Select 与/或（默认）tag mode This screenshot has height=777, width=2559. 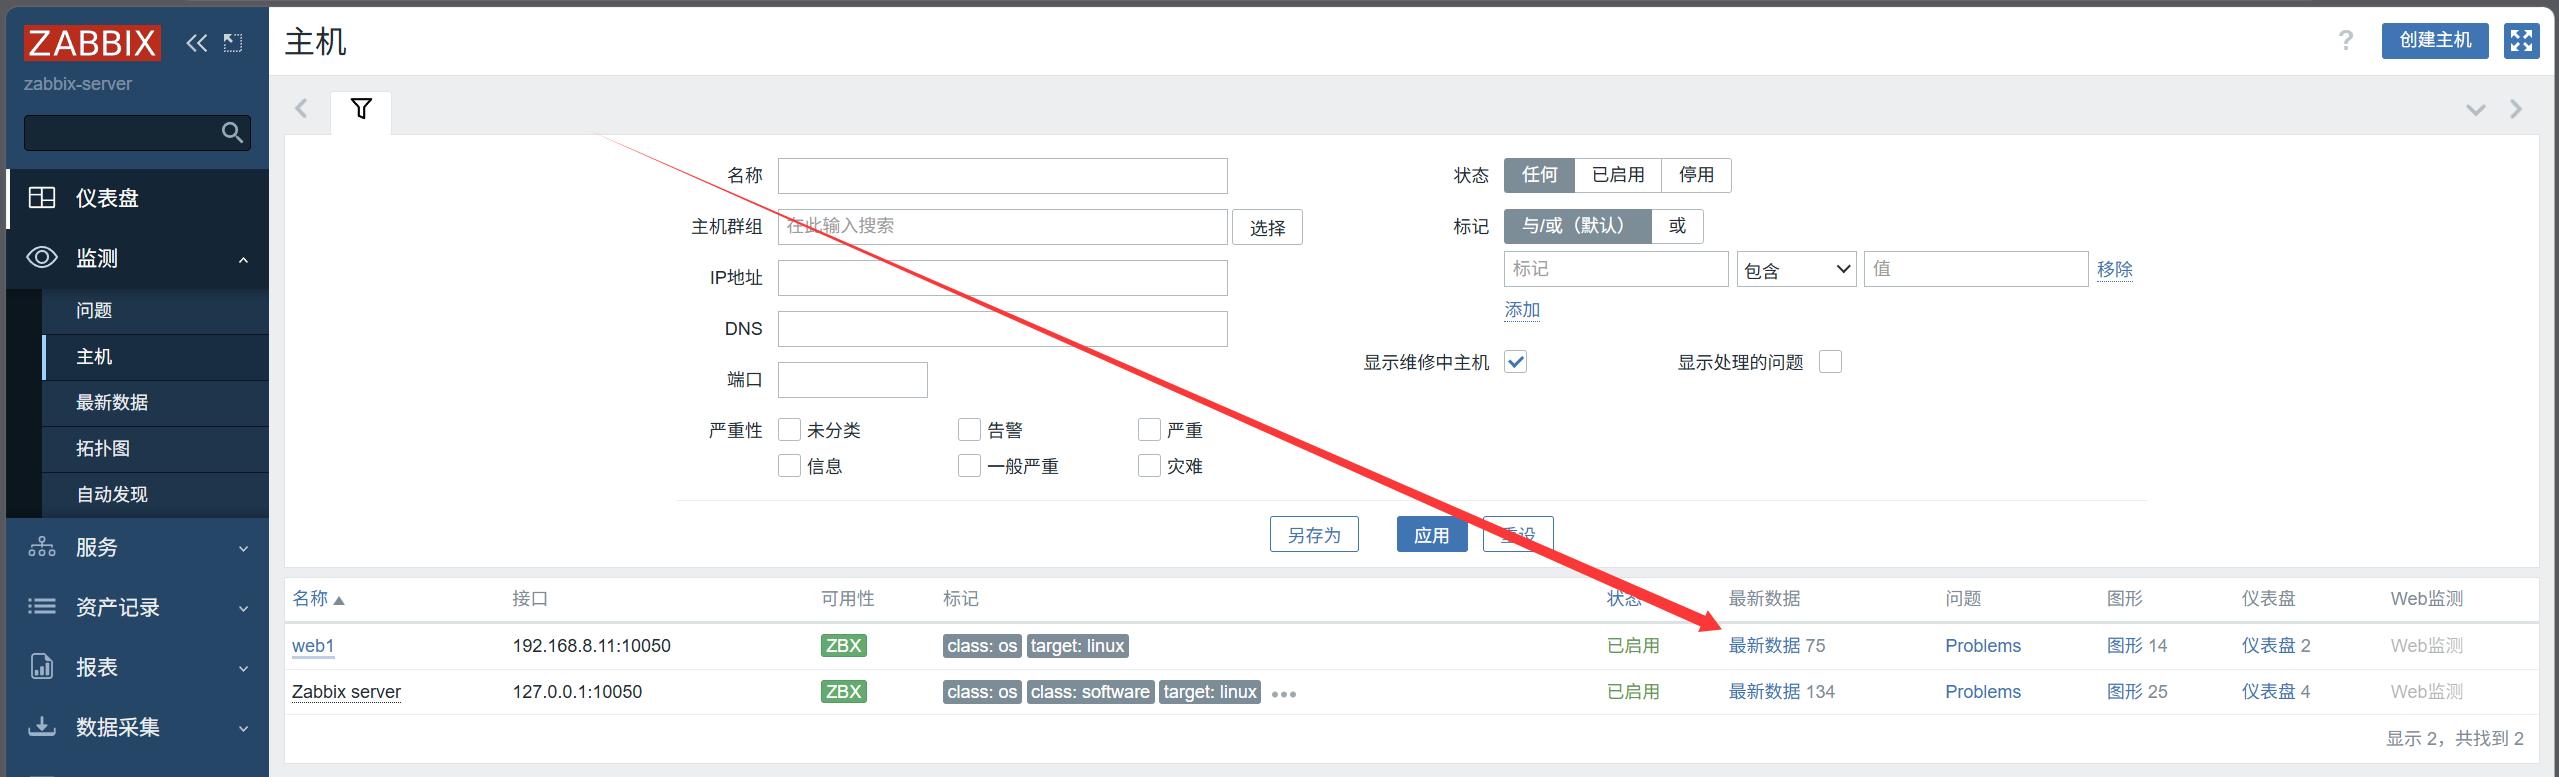[x=1578, y=226]
